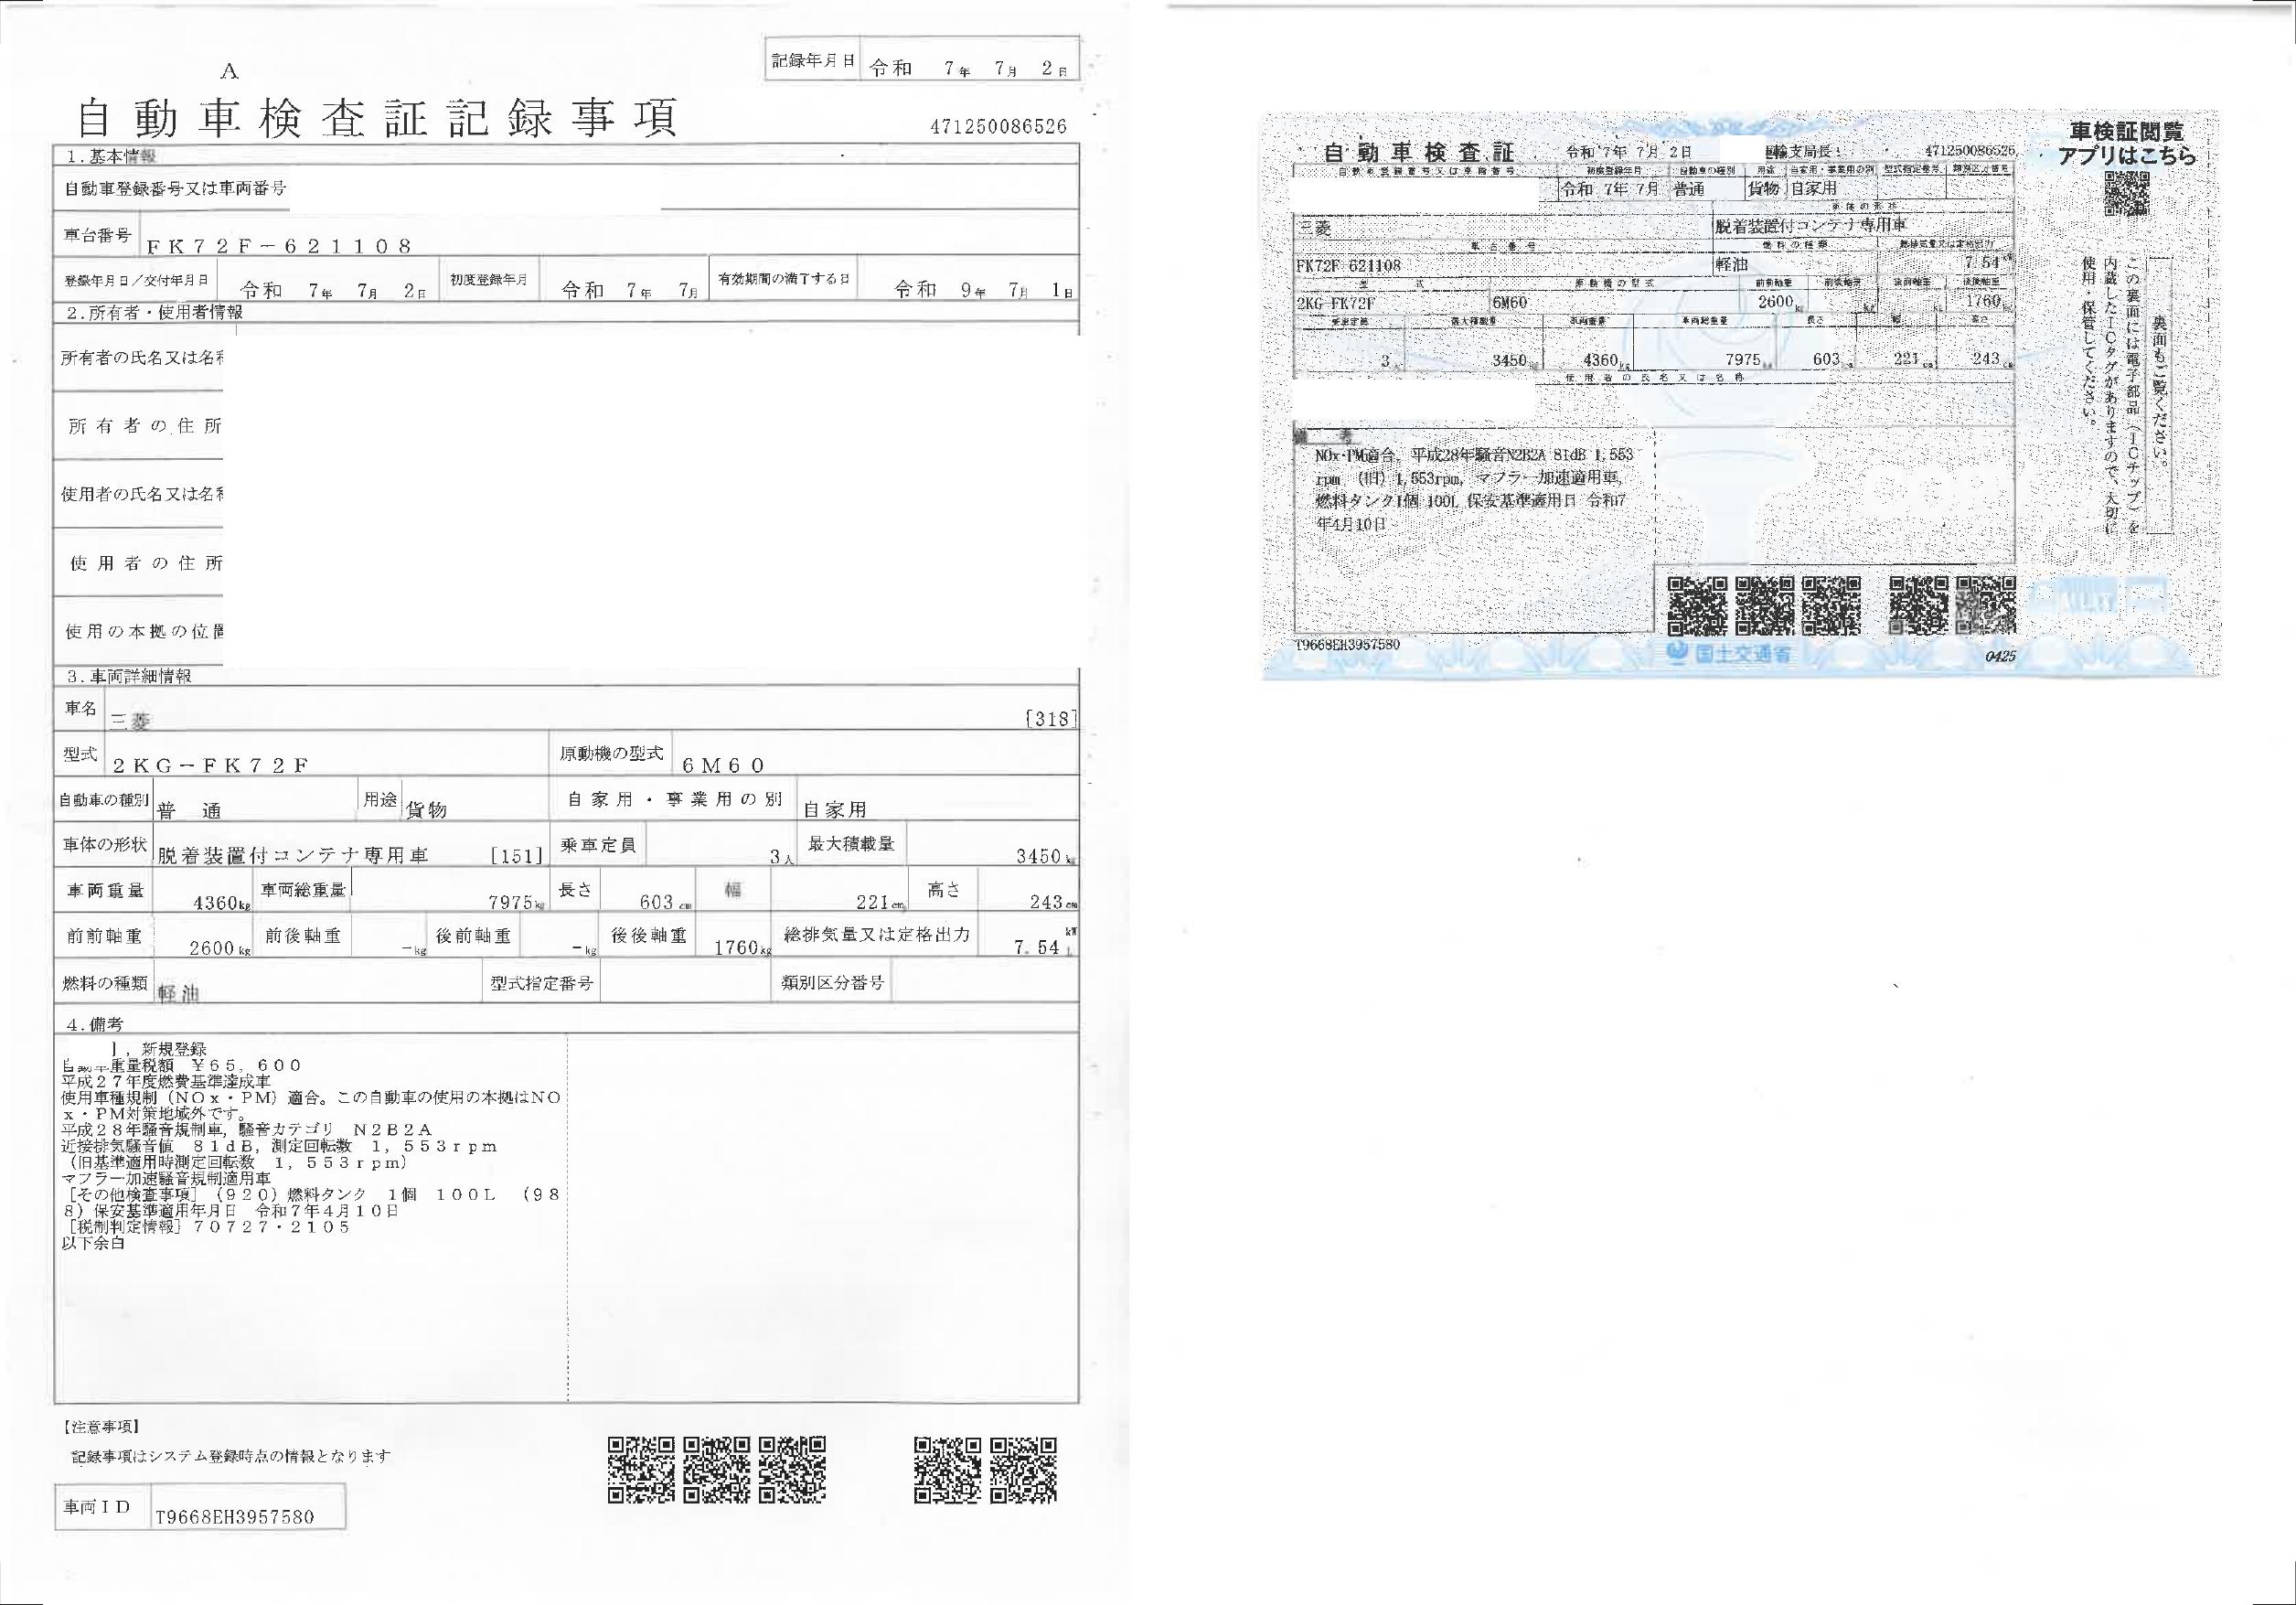Click the leftmost QR code under the 備考 section
The width and height of the screenshot is (2296, 1605).
641,1469
